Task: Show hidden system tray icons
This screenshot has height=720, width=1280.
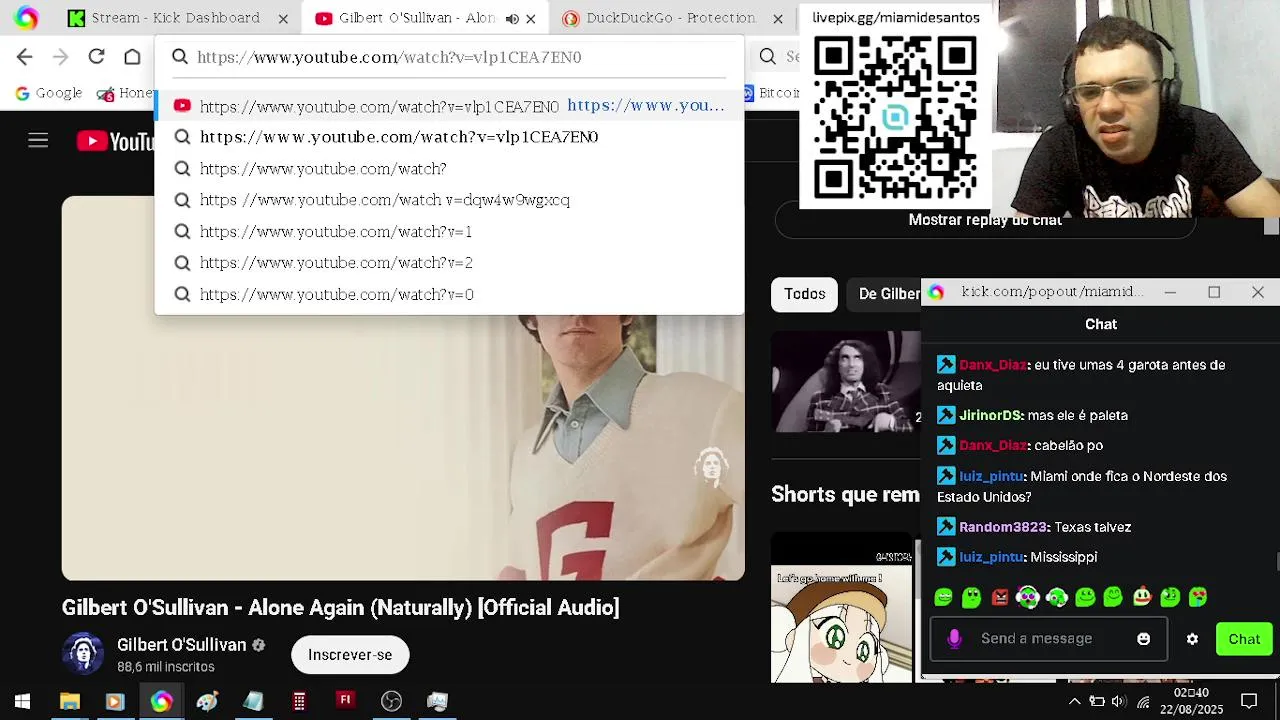Action: [1074, 701]
